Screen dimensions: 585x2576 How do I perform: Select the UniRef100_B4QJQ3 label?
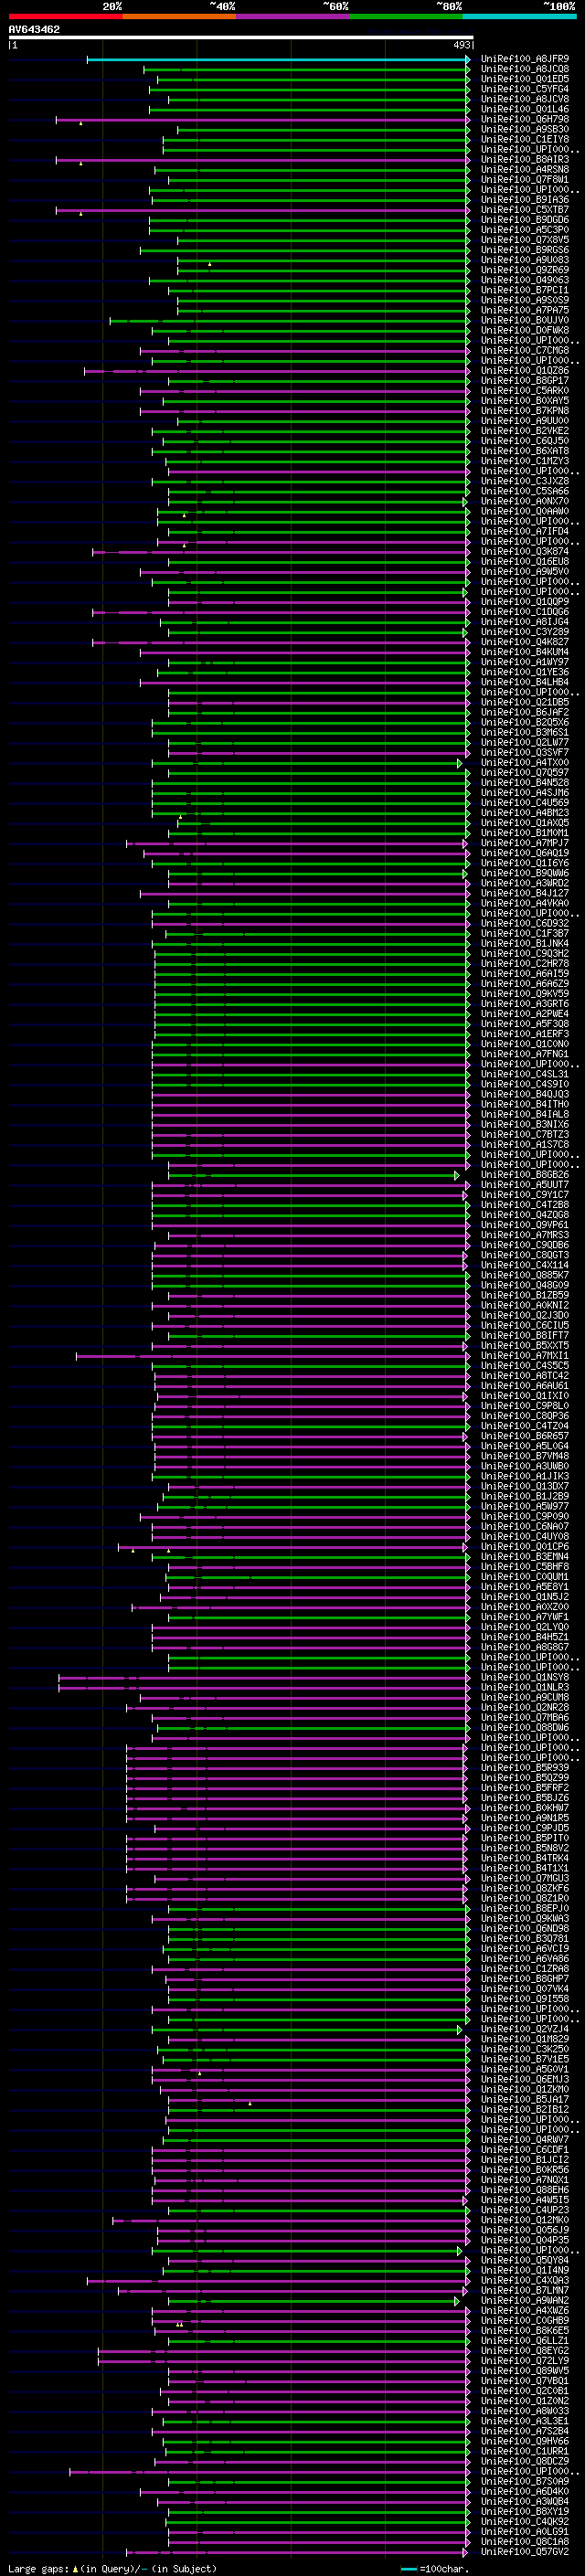[x=525, y=1094]
